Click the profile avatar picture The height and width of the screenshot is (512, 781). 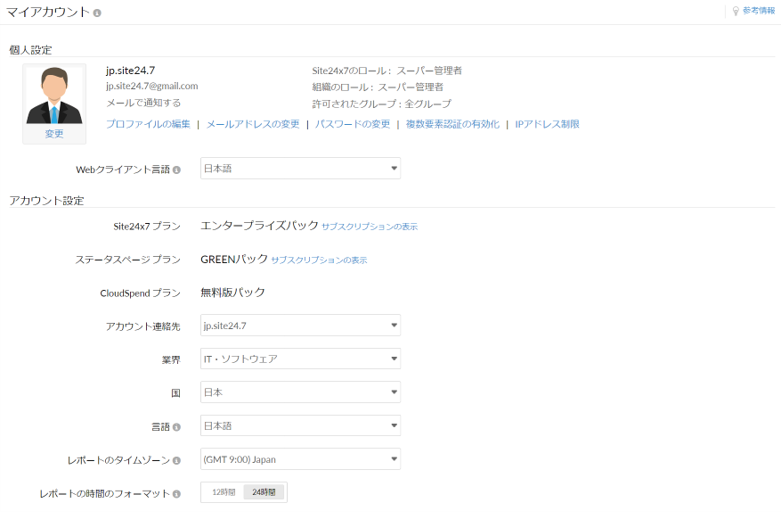(54, 96)
